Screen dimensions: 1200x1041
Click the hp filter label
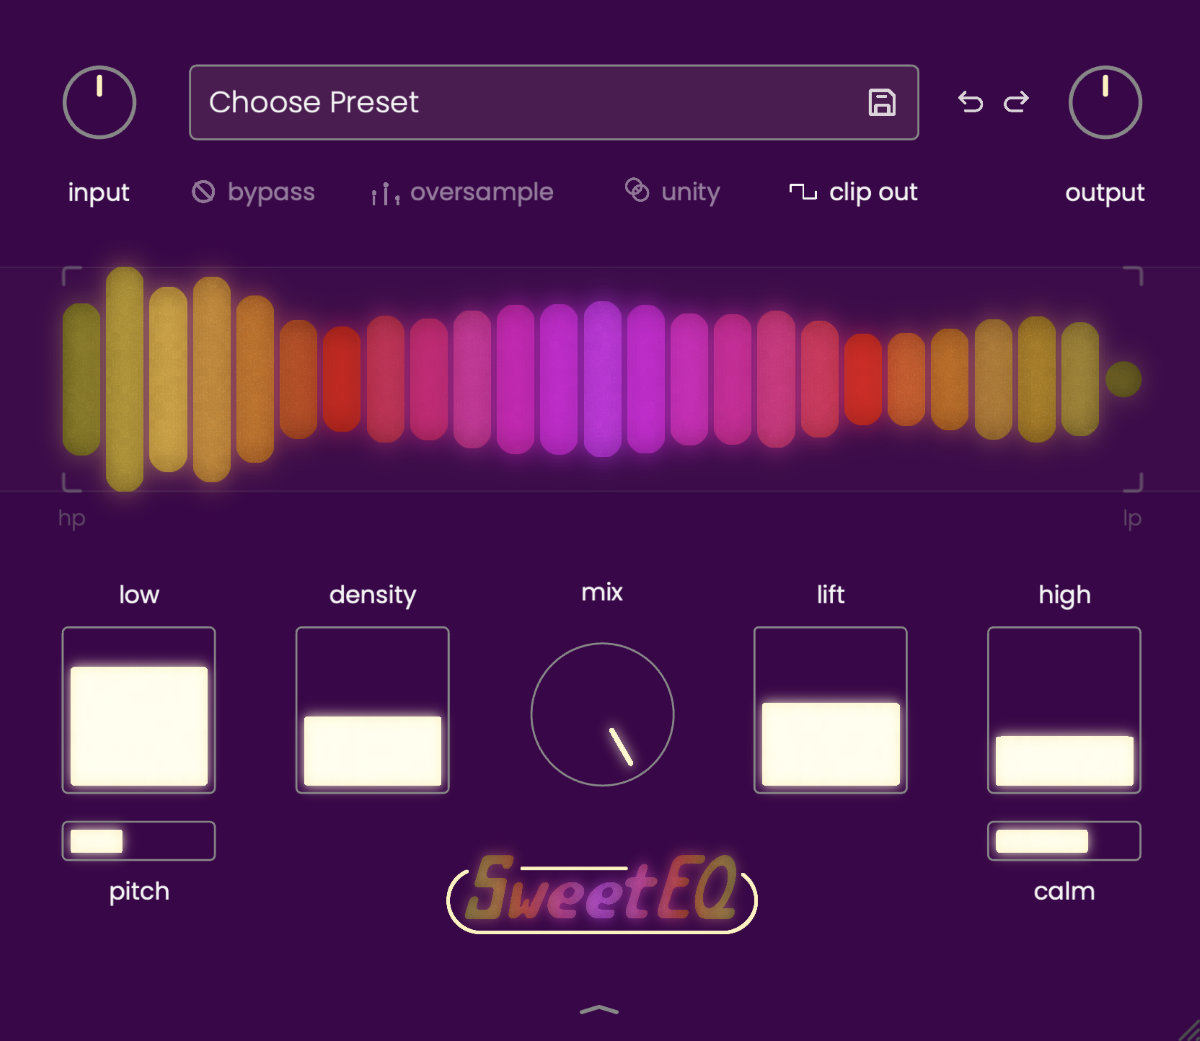[72, 518]
